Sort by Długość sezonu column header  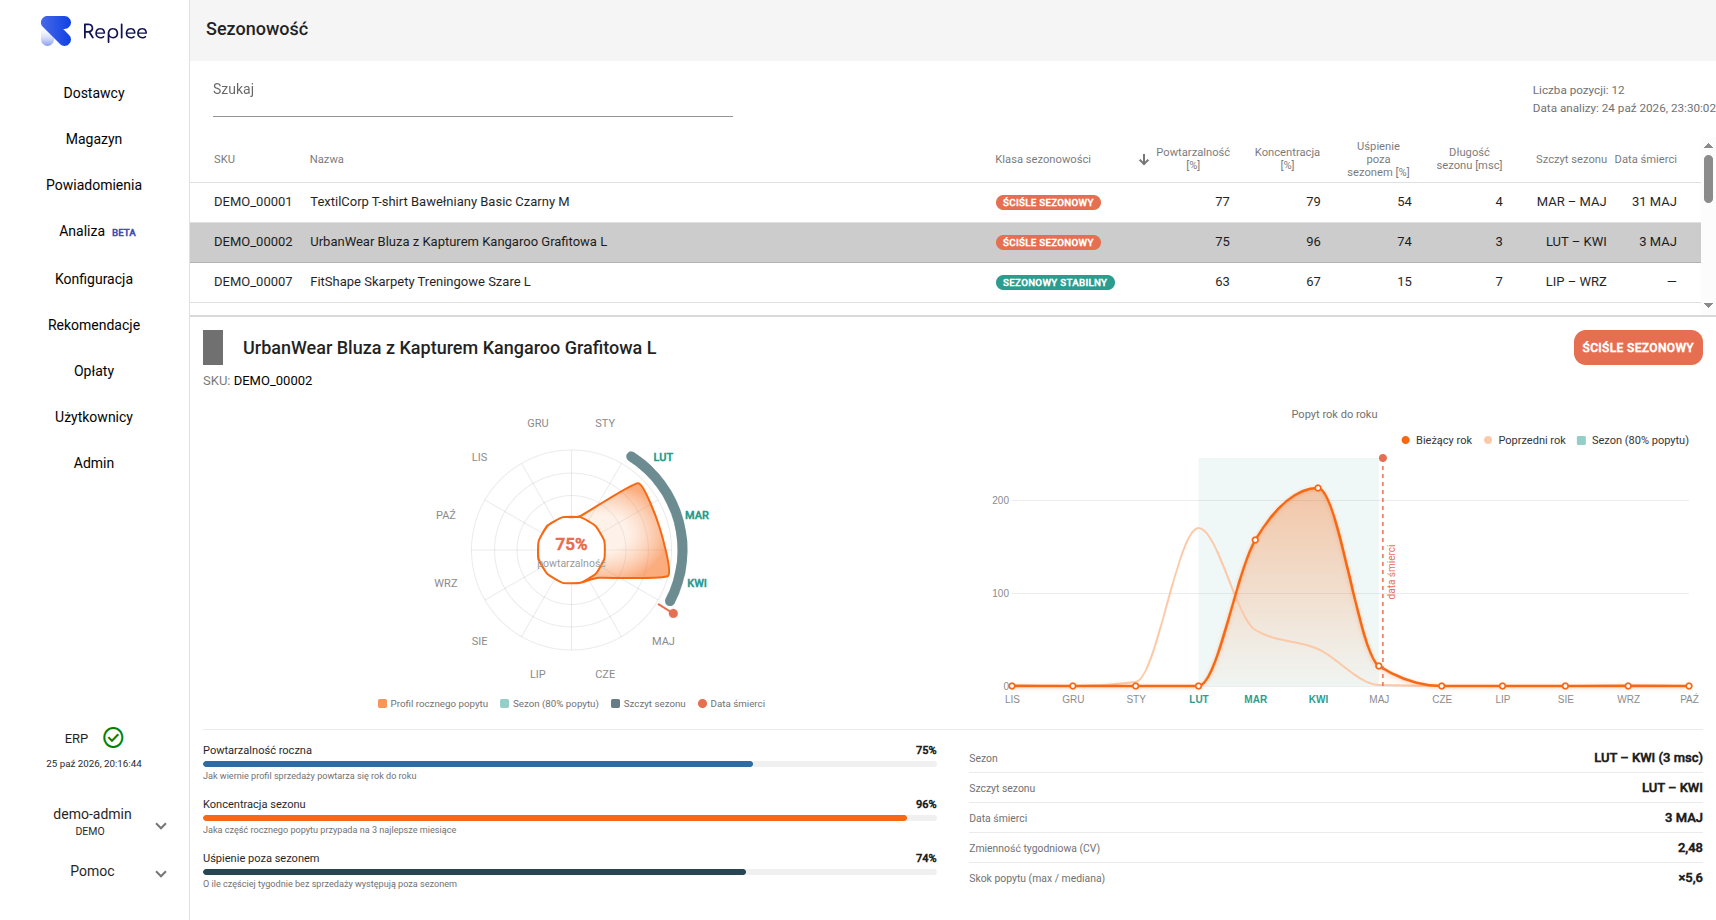point(1469,159)
